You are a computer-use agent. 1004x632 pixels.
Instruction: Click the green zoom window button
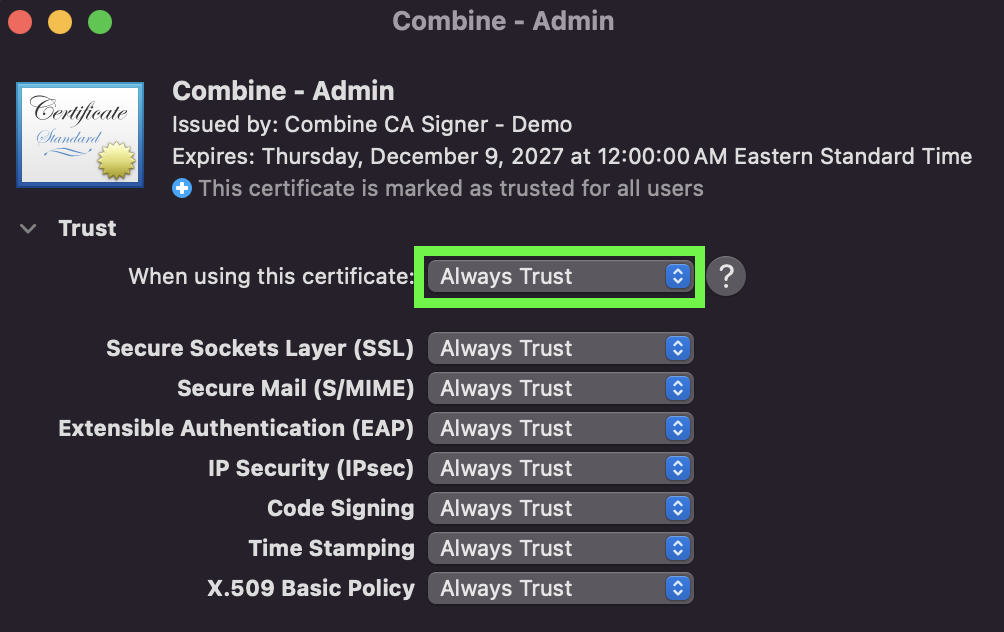coord(100,22)
